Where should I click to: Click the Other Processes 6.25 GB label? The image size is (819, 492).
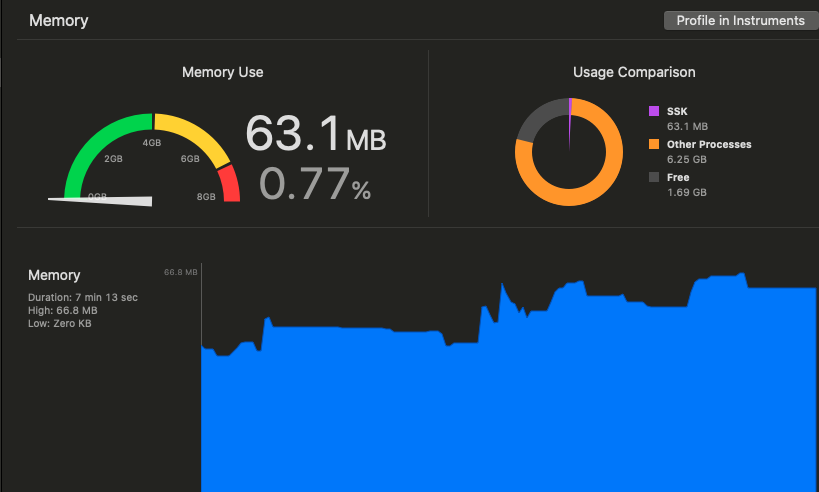tap(709, 151)
